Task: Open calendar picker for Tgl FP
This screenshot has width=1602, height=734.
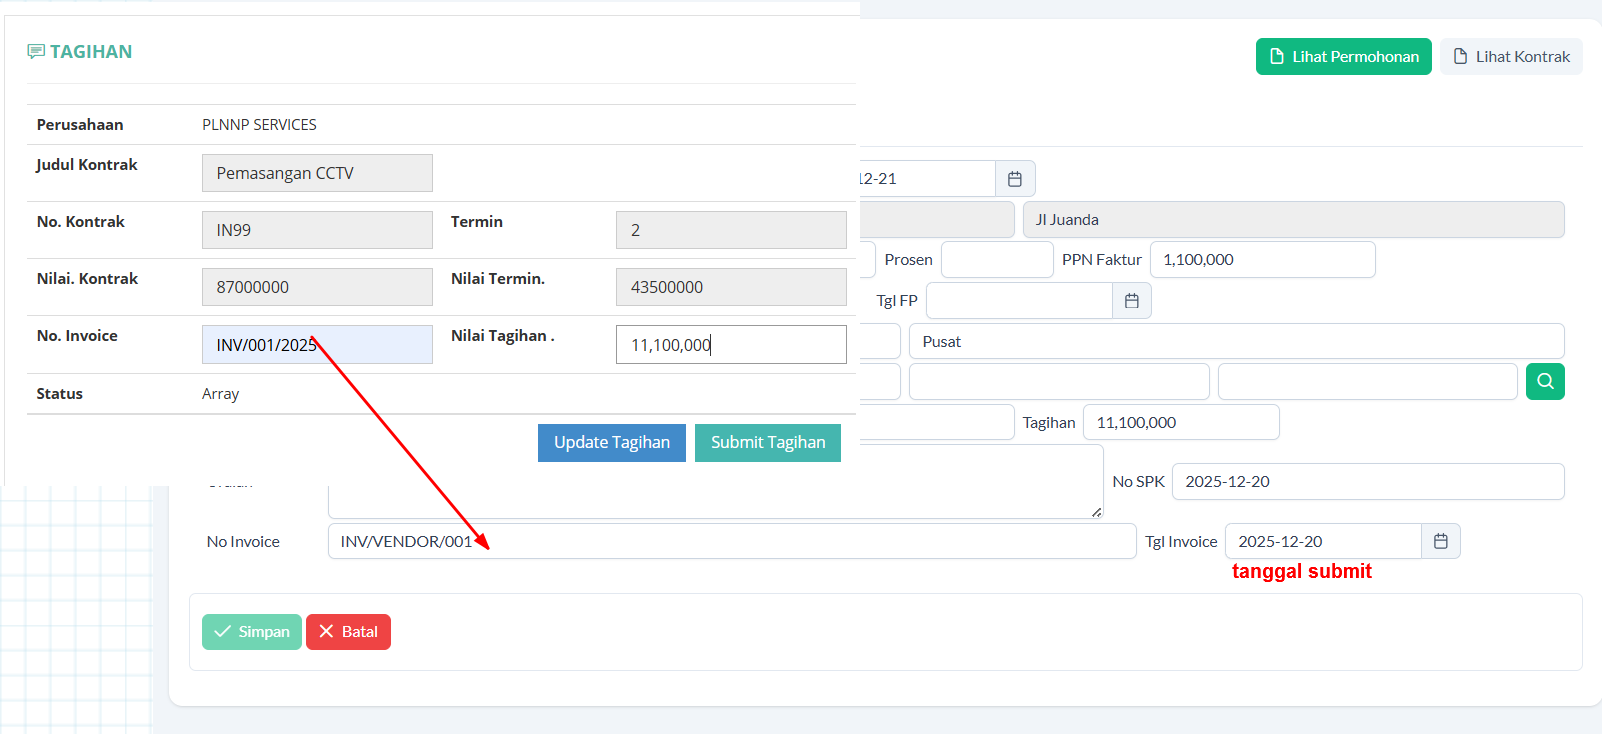Action: click(1131, 300)
